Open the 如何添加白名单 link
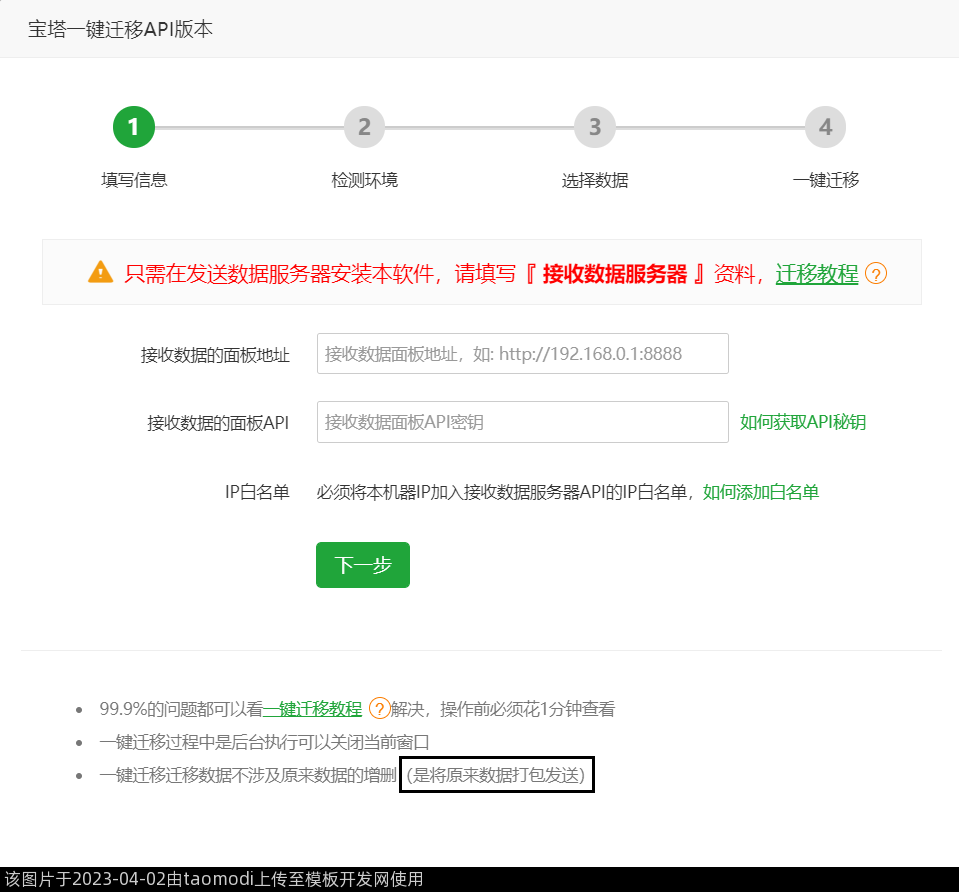Screen dimensions: 959x892 tap(761, 492)
